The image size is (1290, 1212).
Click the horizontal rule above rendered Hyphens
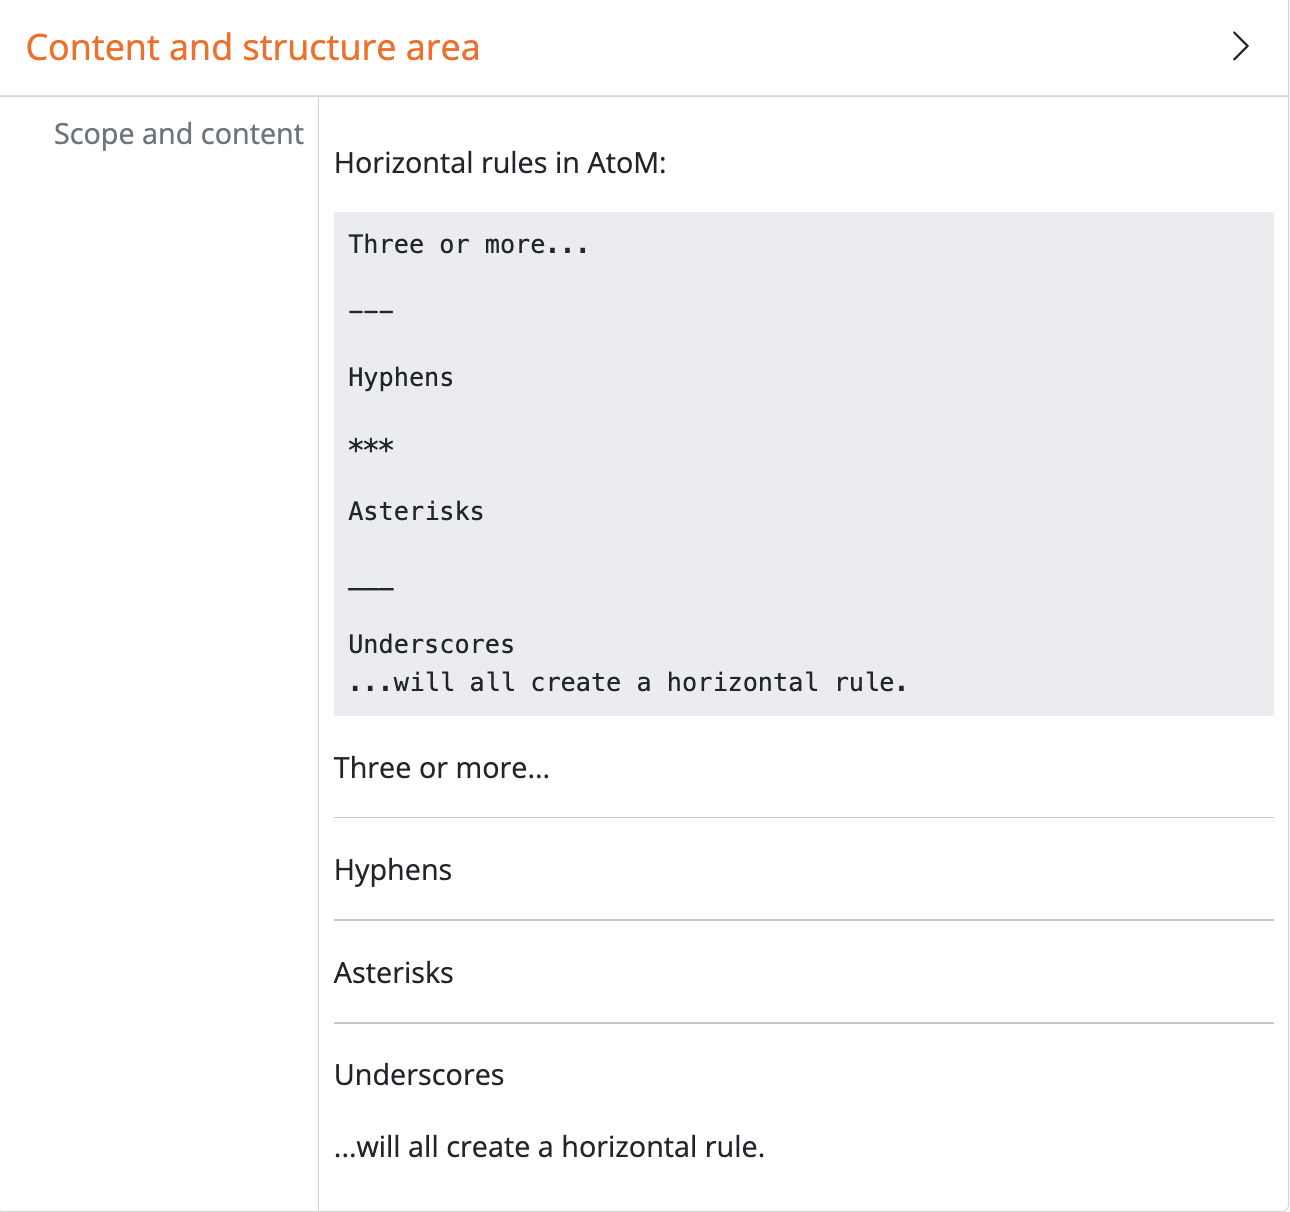(803, 818)
